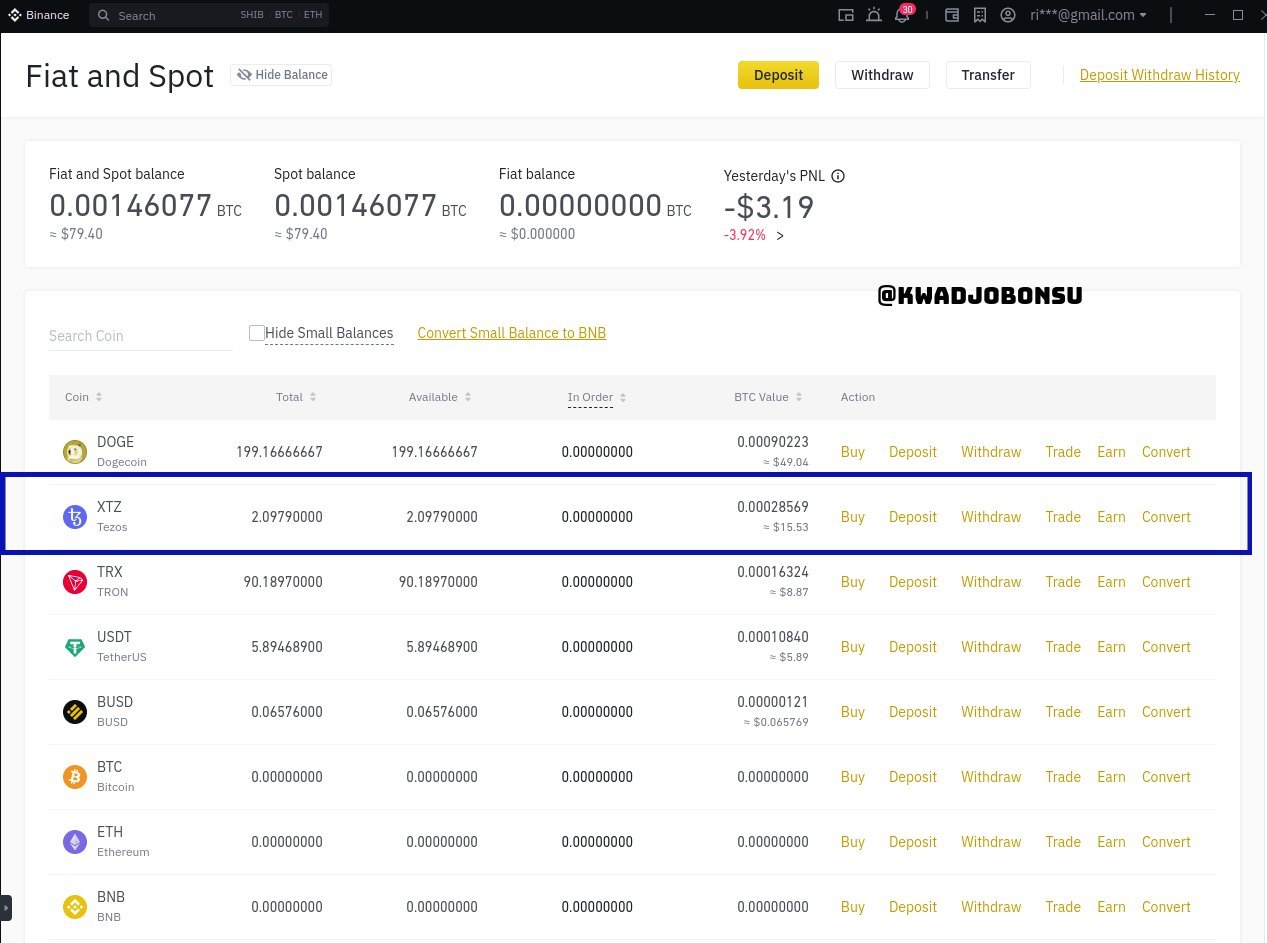Viewport: 1267px width, 943px height.
Task: Click Trade in the XTZ row
Action: 1063,517
